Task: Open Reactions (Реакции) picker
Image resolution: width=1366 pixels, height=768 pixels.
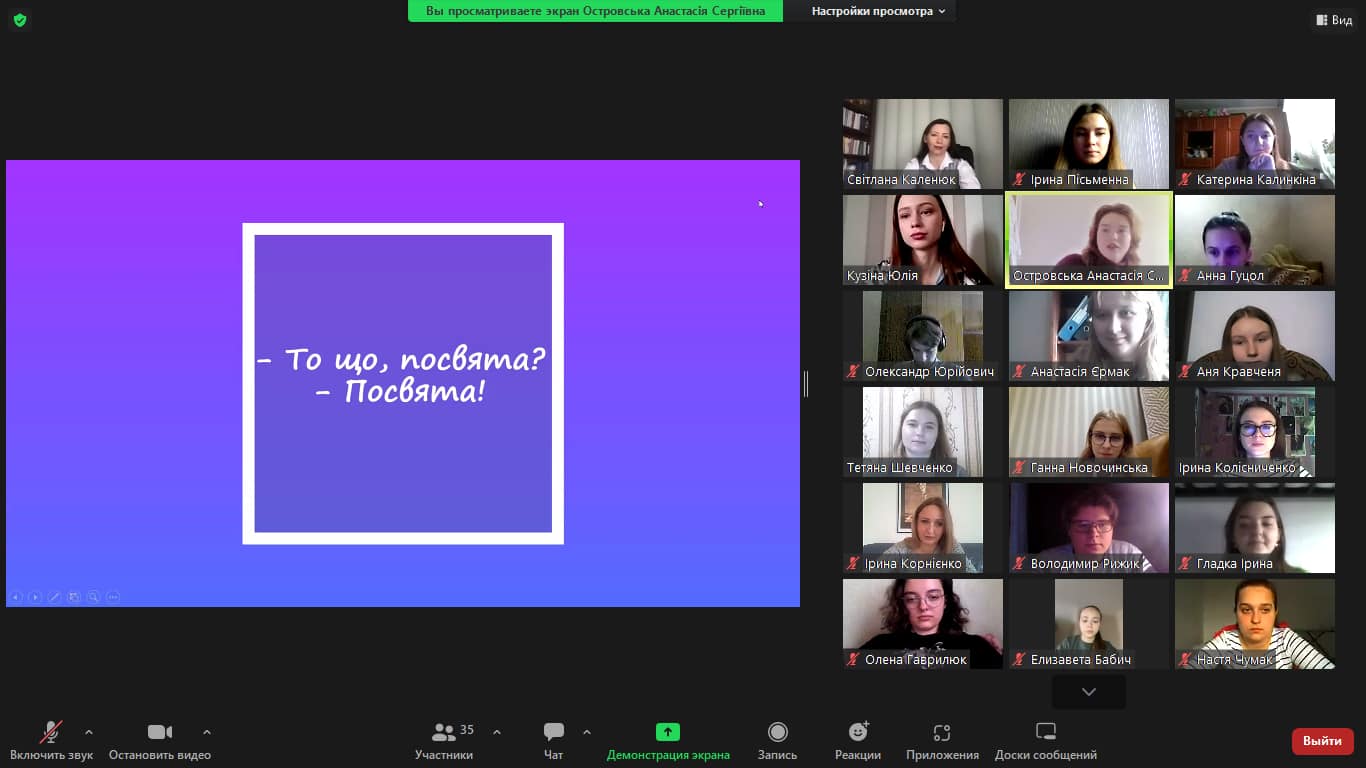Action: click(x=858, y=733)
